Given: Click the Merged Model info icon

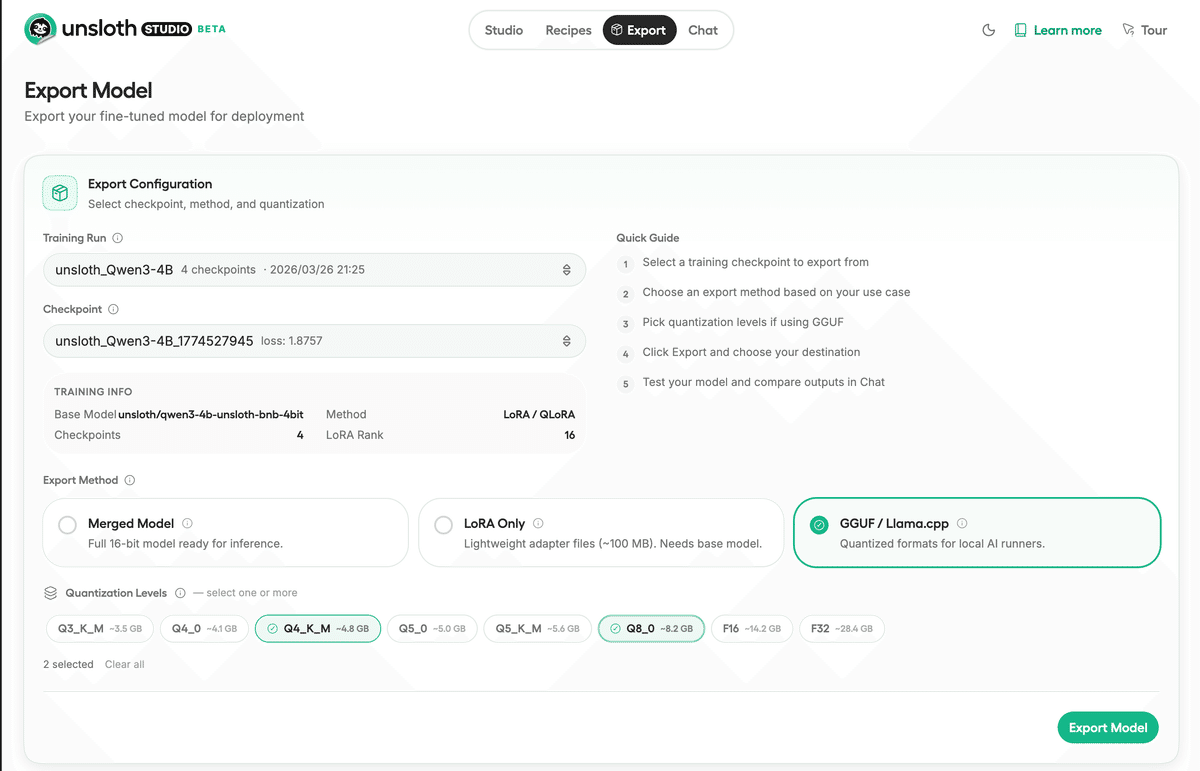Looking at the screenshot, I should coord(188,523).
